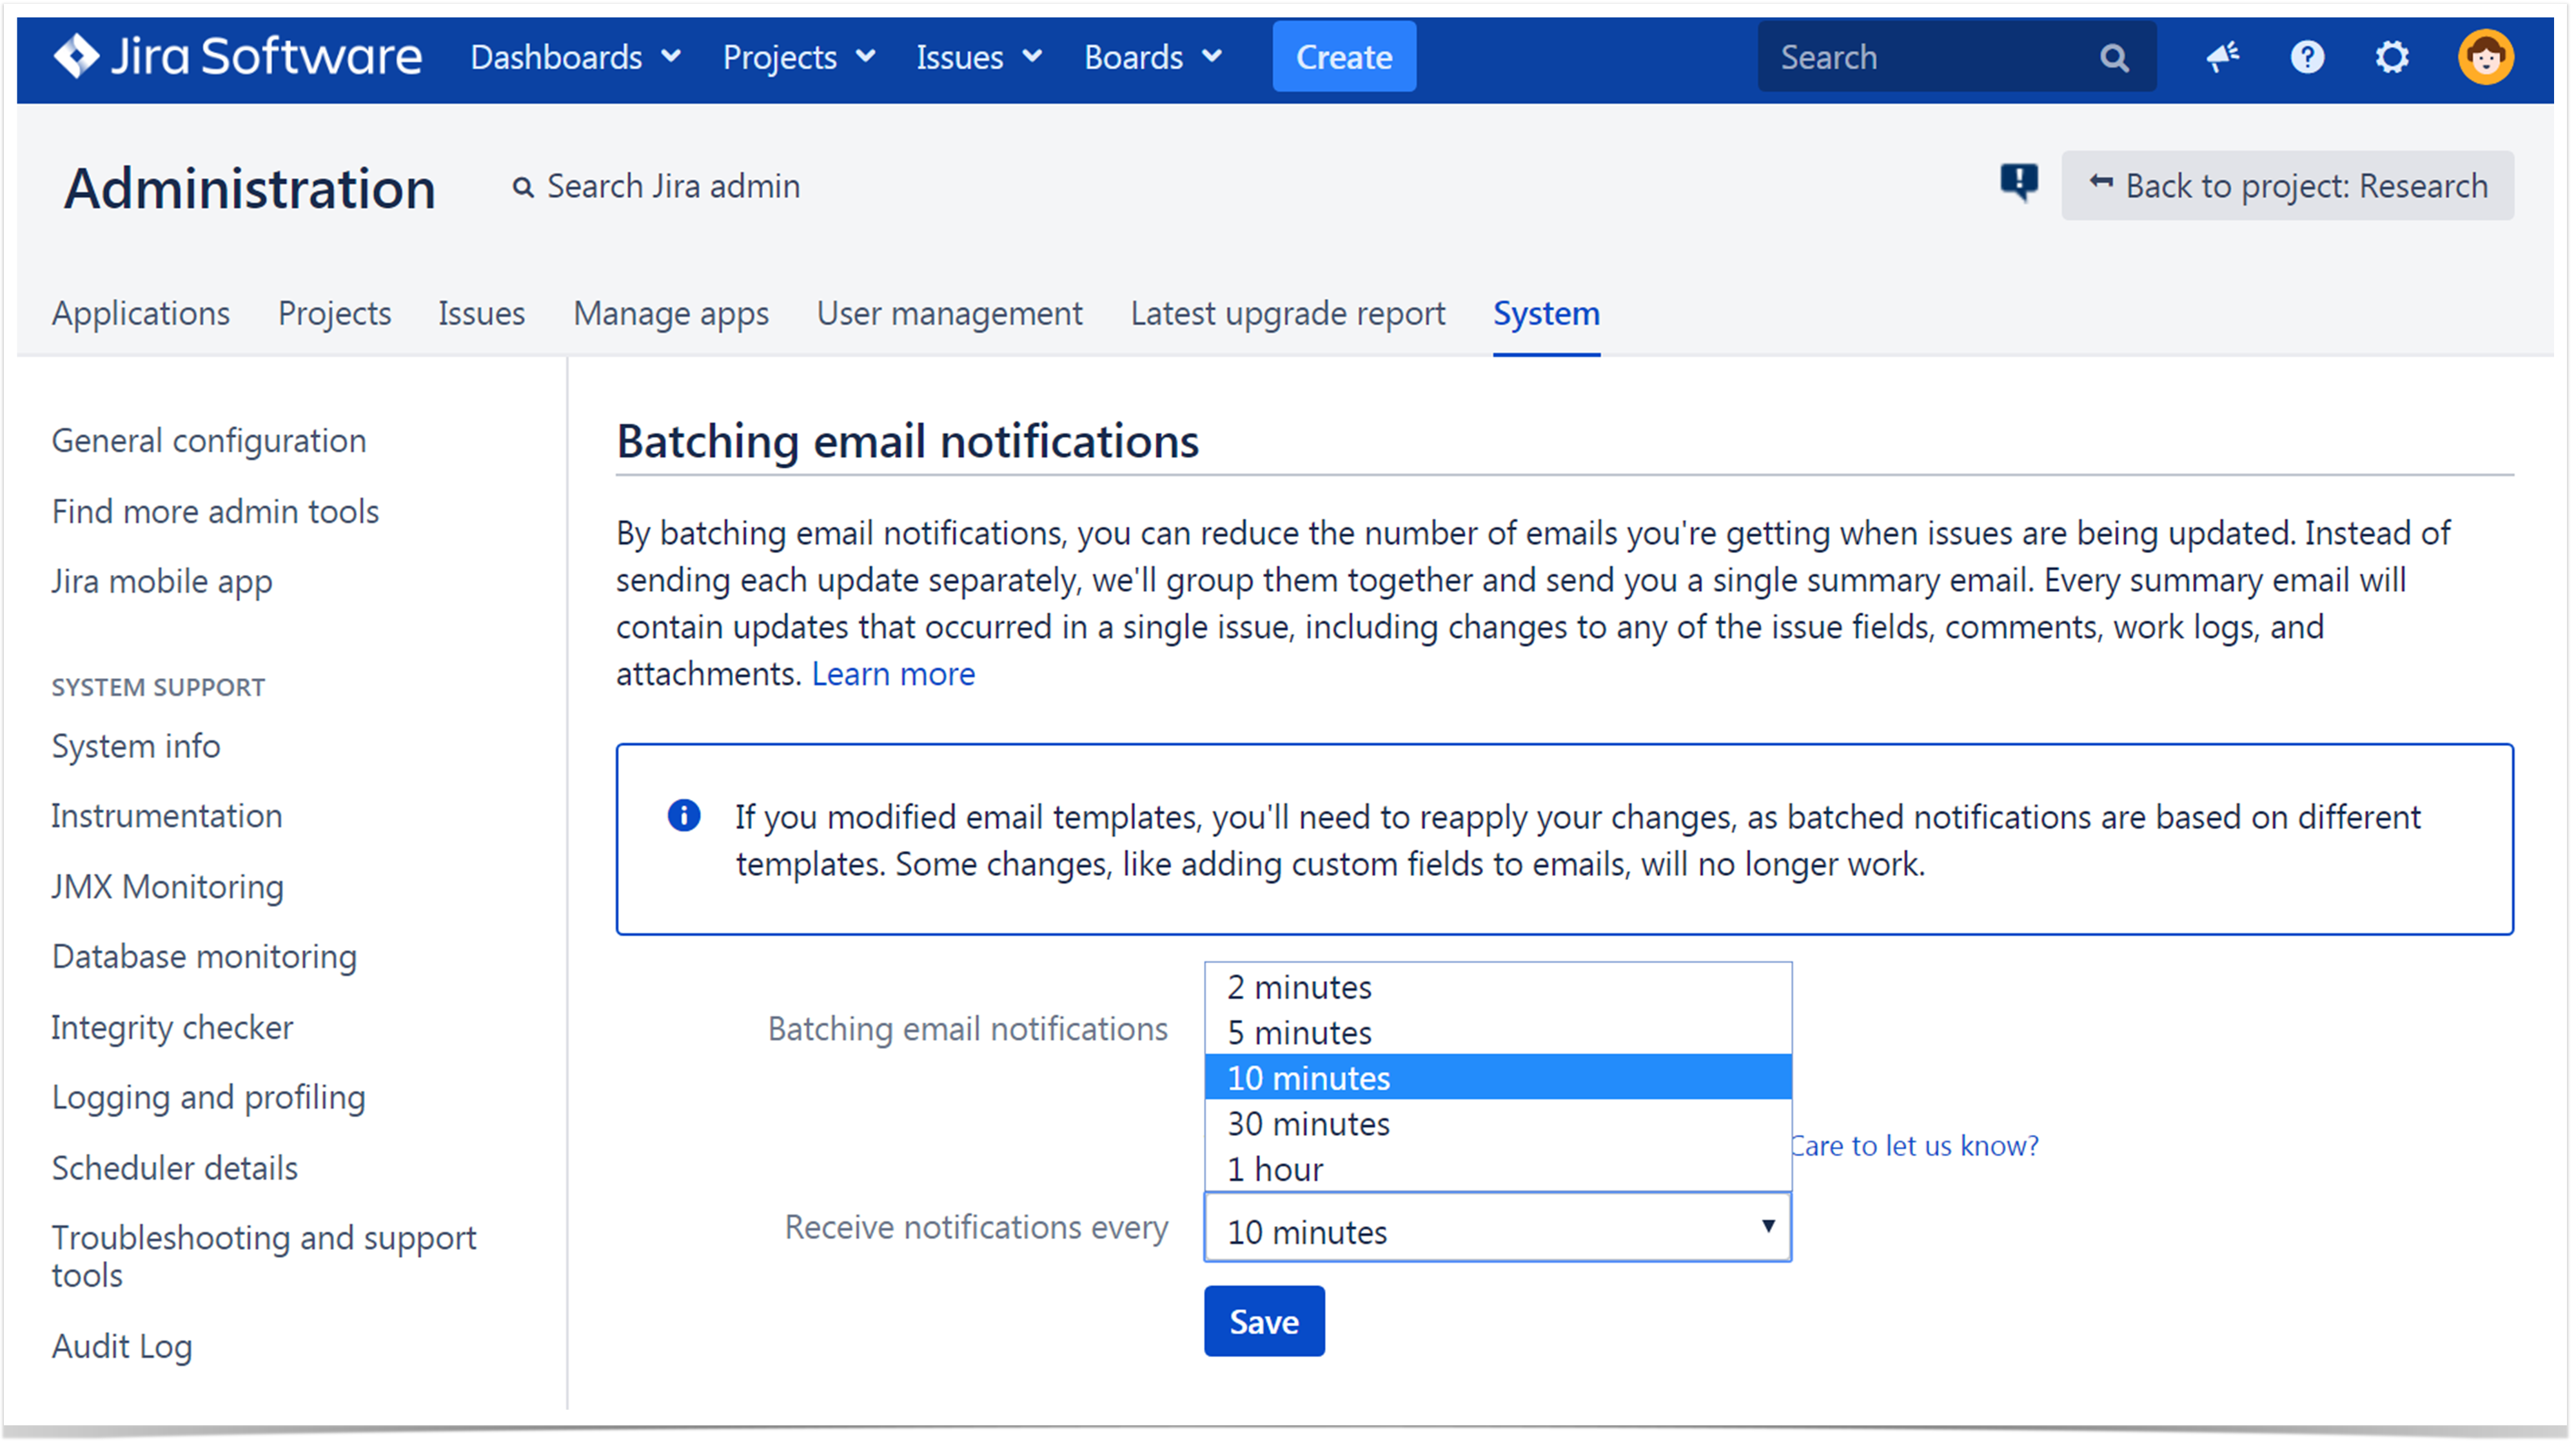Open the user avatar menu
Viewport: 2576px width, 1444px height.
coord(2486,57)
